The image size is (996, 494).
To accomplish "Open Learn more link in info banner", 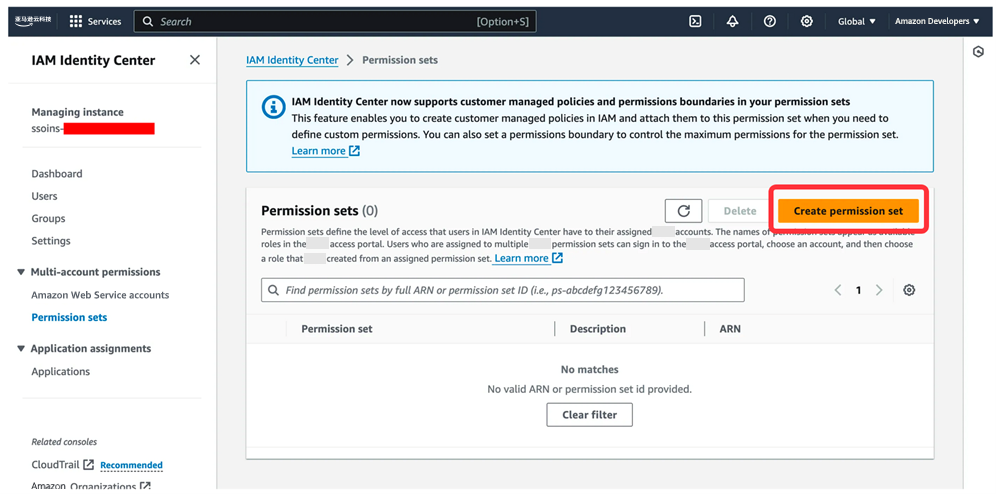I will tap(326, 151).
